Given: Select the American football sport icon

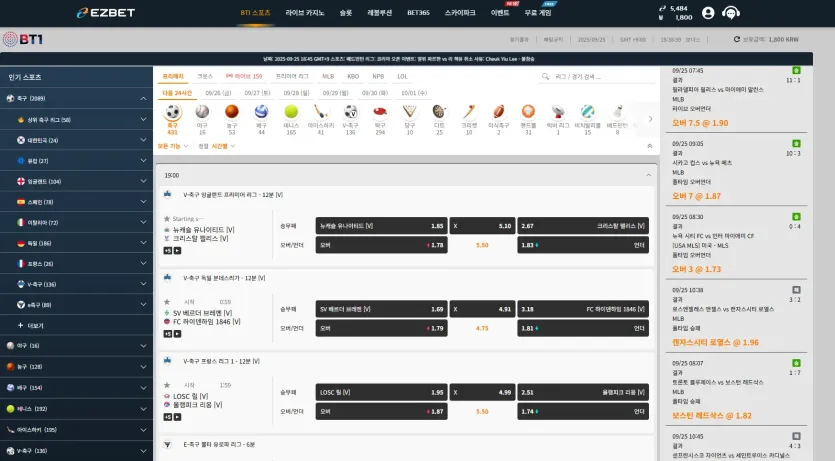Looking at the screenshot, I should pos(498,111).
